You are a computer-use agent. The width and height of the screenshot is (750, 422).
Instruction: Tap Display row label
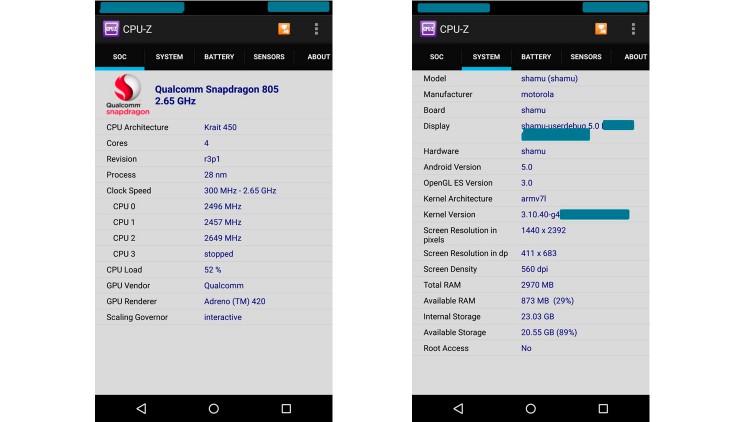[x=436, y=126]
